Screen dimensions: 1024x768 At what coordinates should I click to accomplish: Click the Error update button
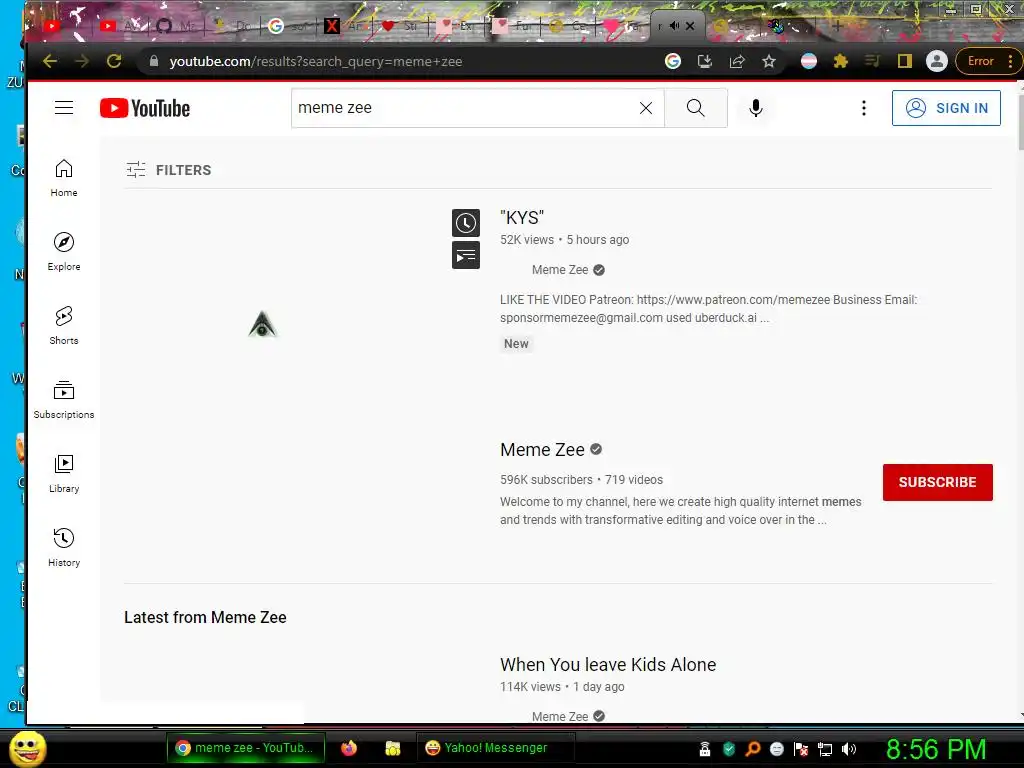[987, 61]
